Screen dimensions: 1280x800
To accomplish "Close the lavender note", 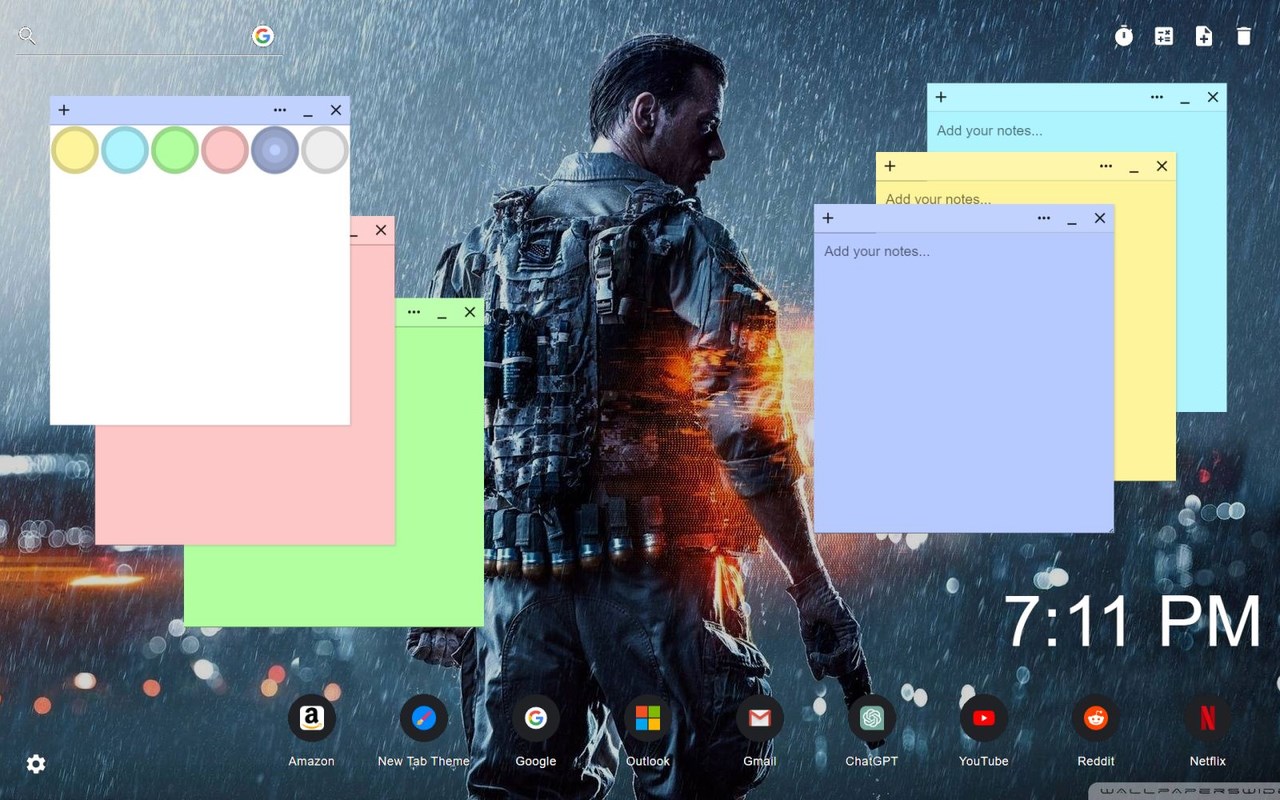I will coord(1100,218).
